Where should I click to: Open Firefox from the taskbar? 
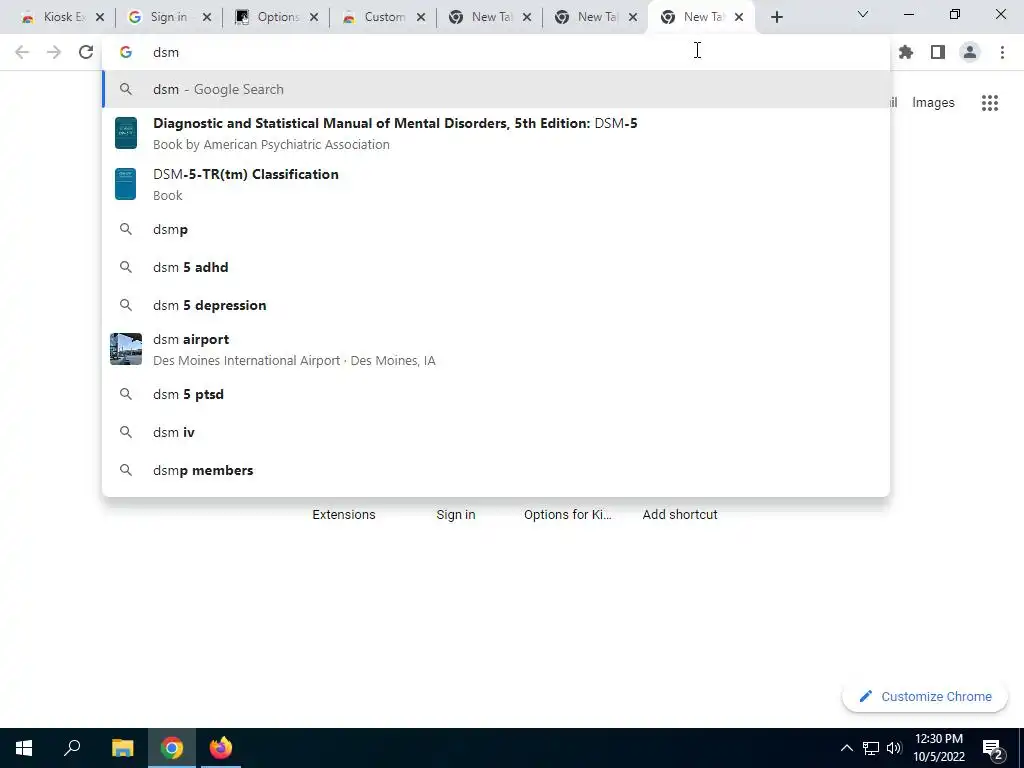click(221, 748)
